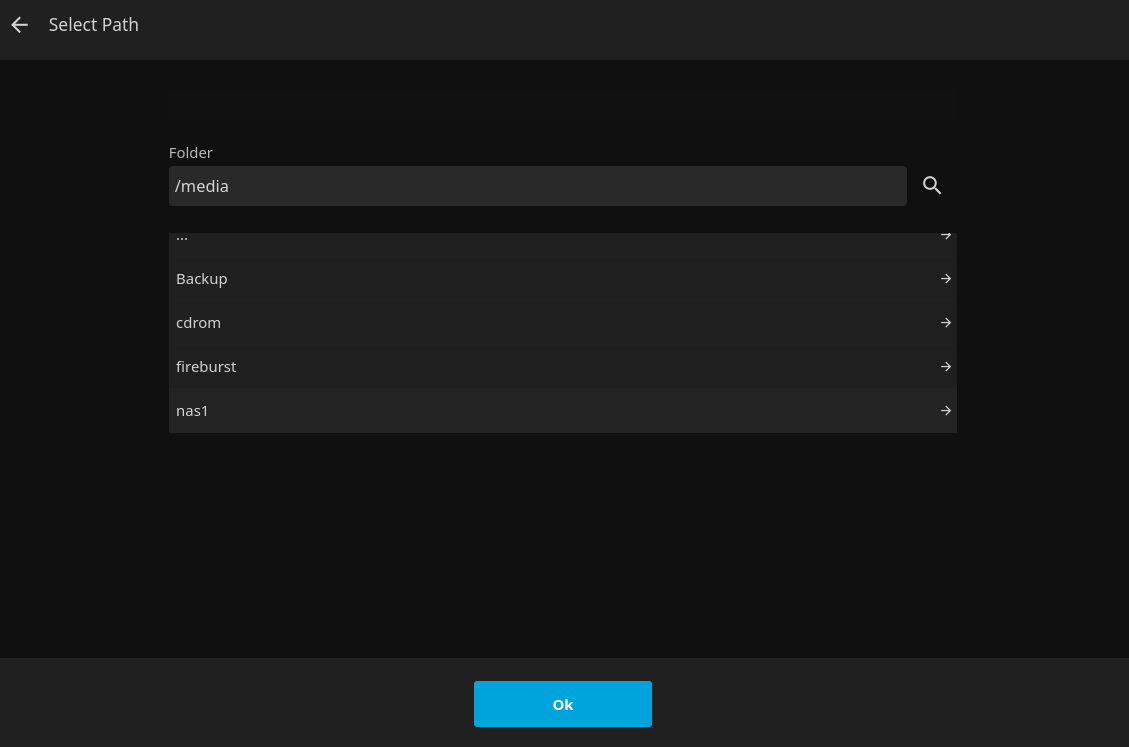Open the Backup folder

tap(202, 279)
